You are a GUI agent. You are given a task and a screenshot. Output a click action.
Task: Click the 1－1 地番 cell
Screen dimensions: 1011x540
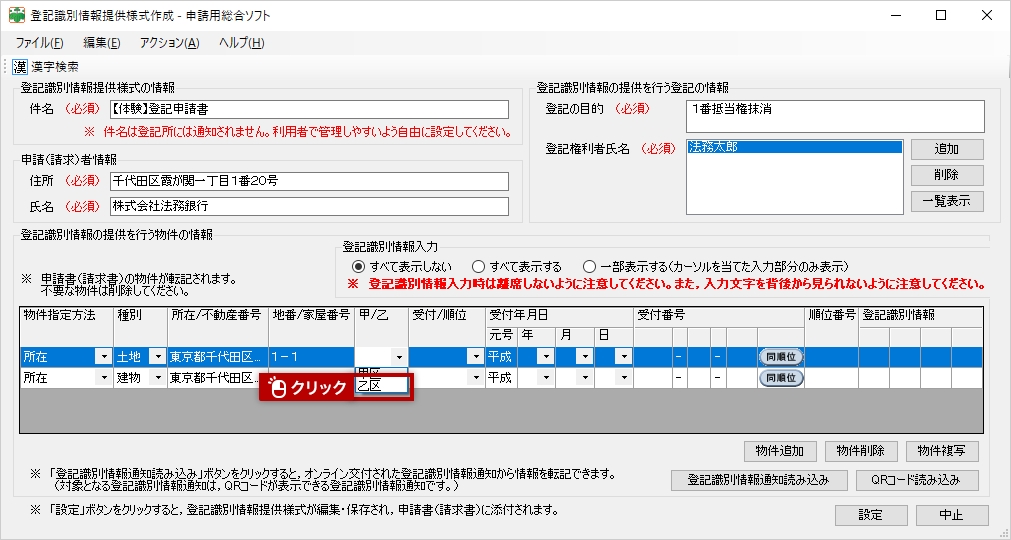[311, 357]
